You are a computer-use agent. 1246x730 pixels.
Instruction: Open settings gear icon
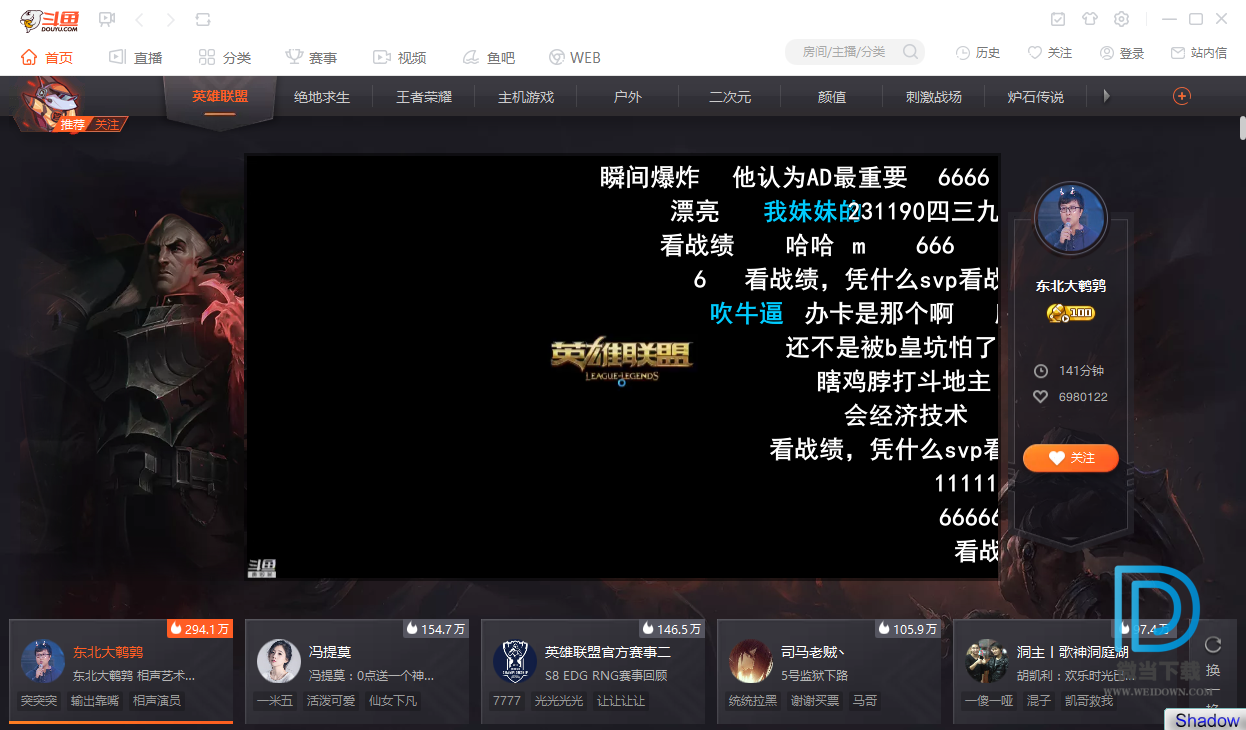point(1122,19)
